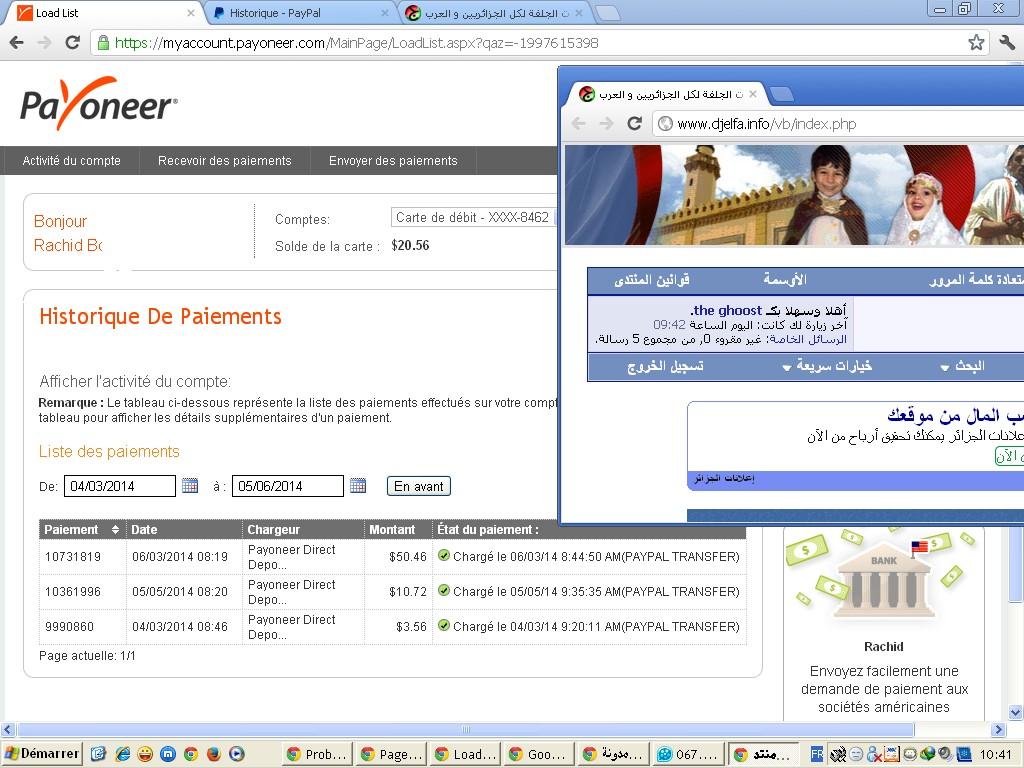Close the djelfa popup window's tab
The height and width of the screenshot is (768, 1024).
click(753, 94)
